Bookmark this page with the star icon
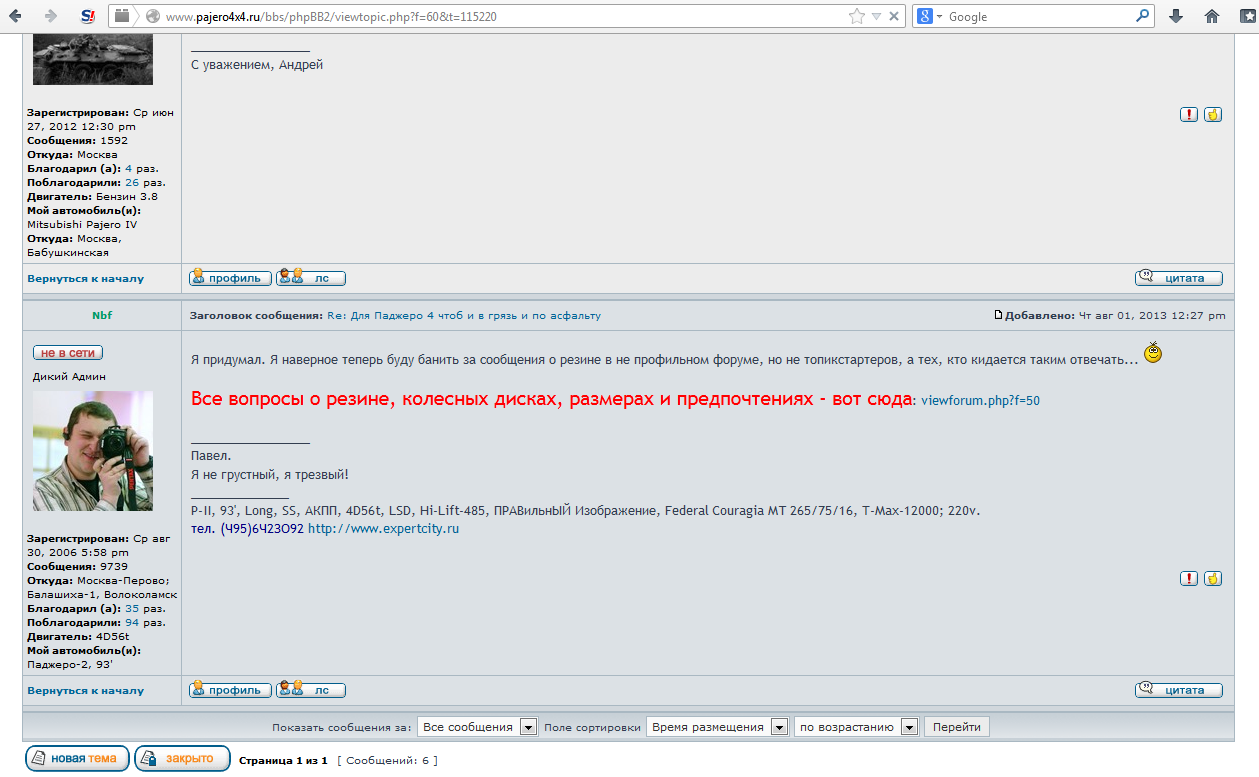1259x777 pixels. tap(856, 16)
